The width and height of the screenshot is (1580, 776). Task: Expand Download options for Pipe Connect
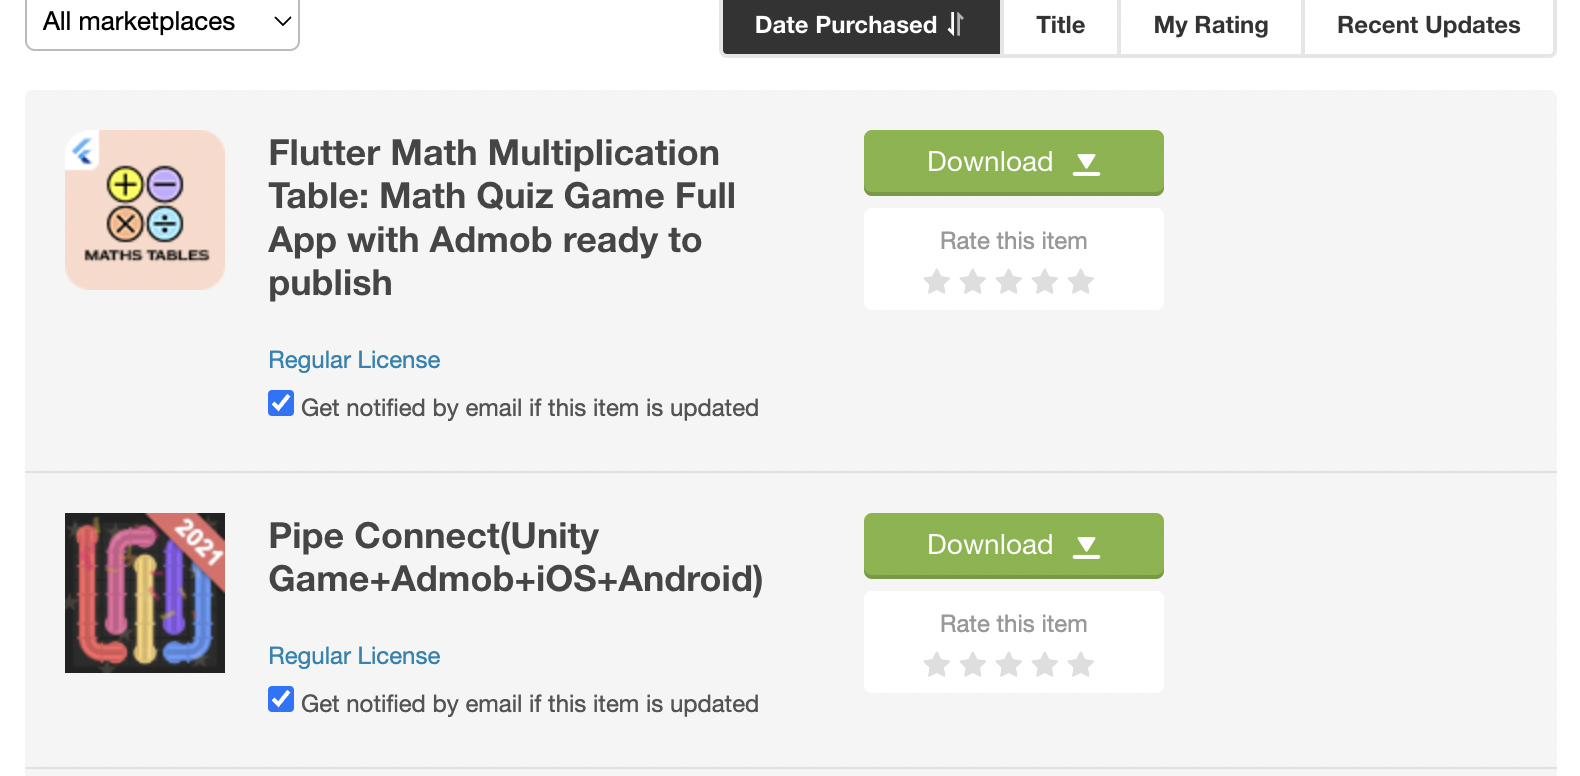(1014, 545)
